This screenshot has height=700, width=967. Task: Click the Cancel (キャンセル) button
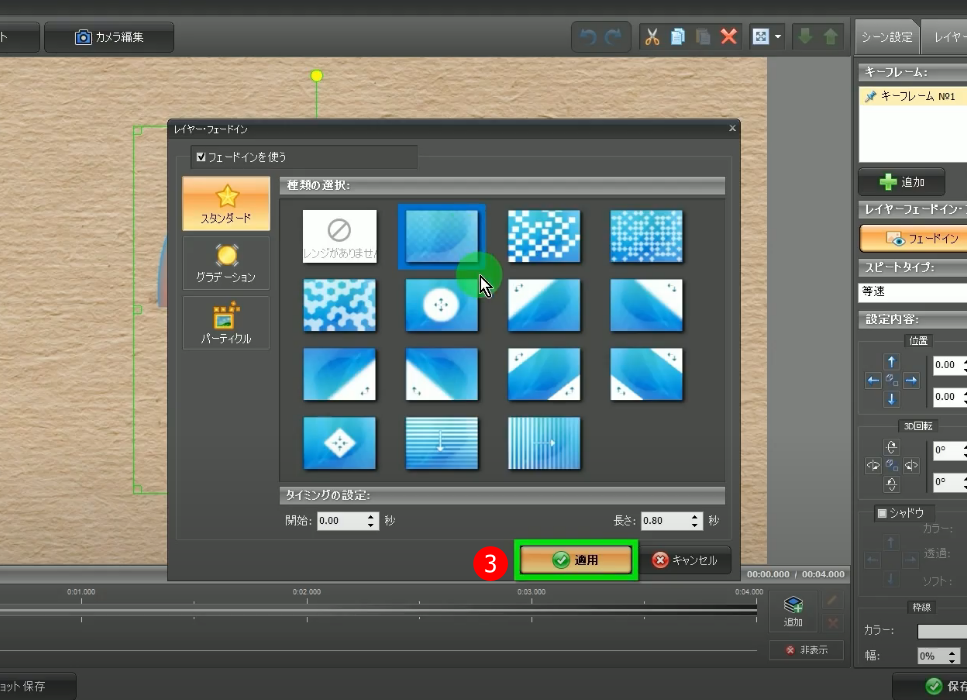click(685, 560)
